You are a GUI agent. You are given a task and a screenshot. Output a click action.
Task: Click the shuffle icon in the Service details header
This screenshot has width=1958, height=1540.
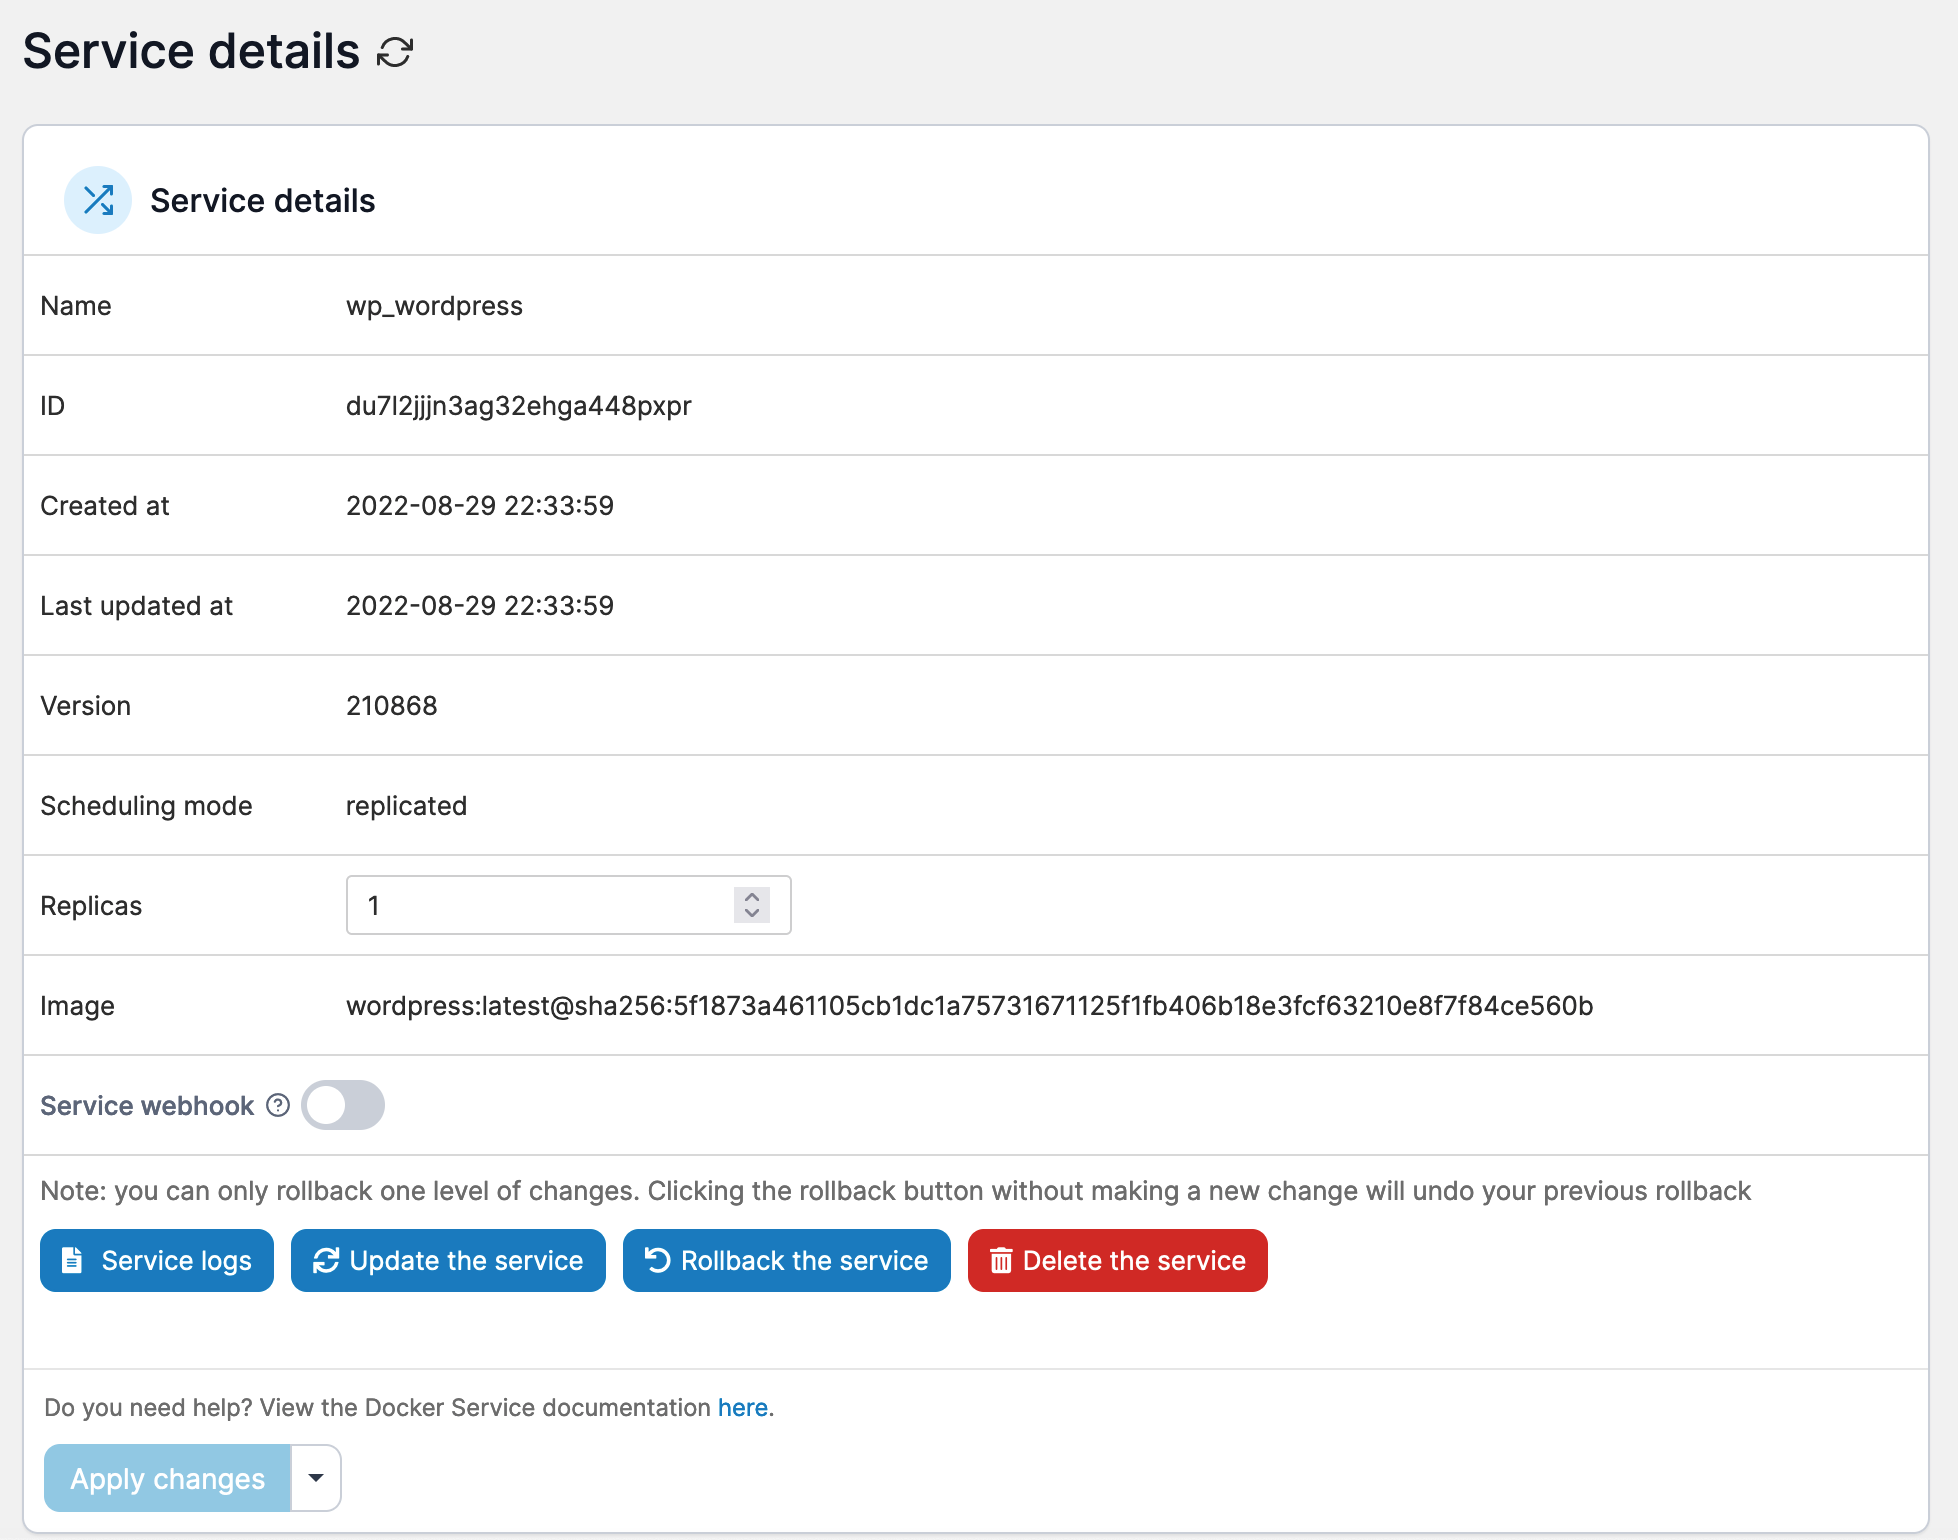(x=98, y=200)
